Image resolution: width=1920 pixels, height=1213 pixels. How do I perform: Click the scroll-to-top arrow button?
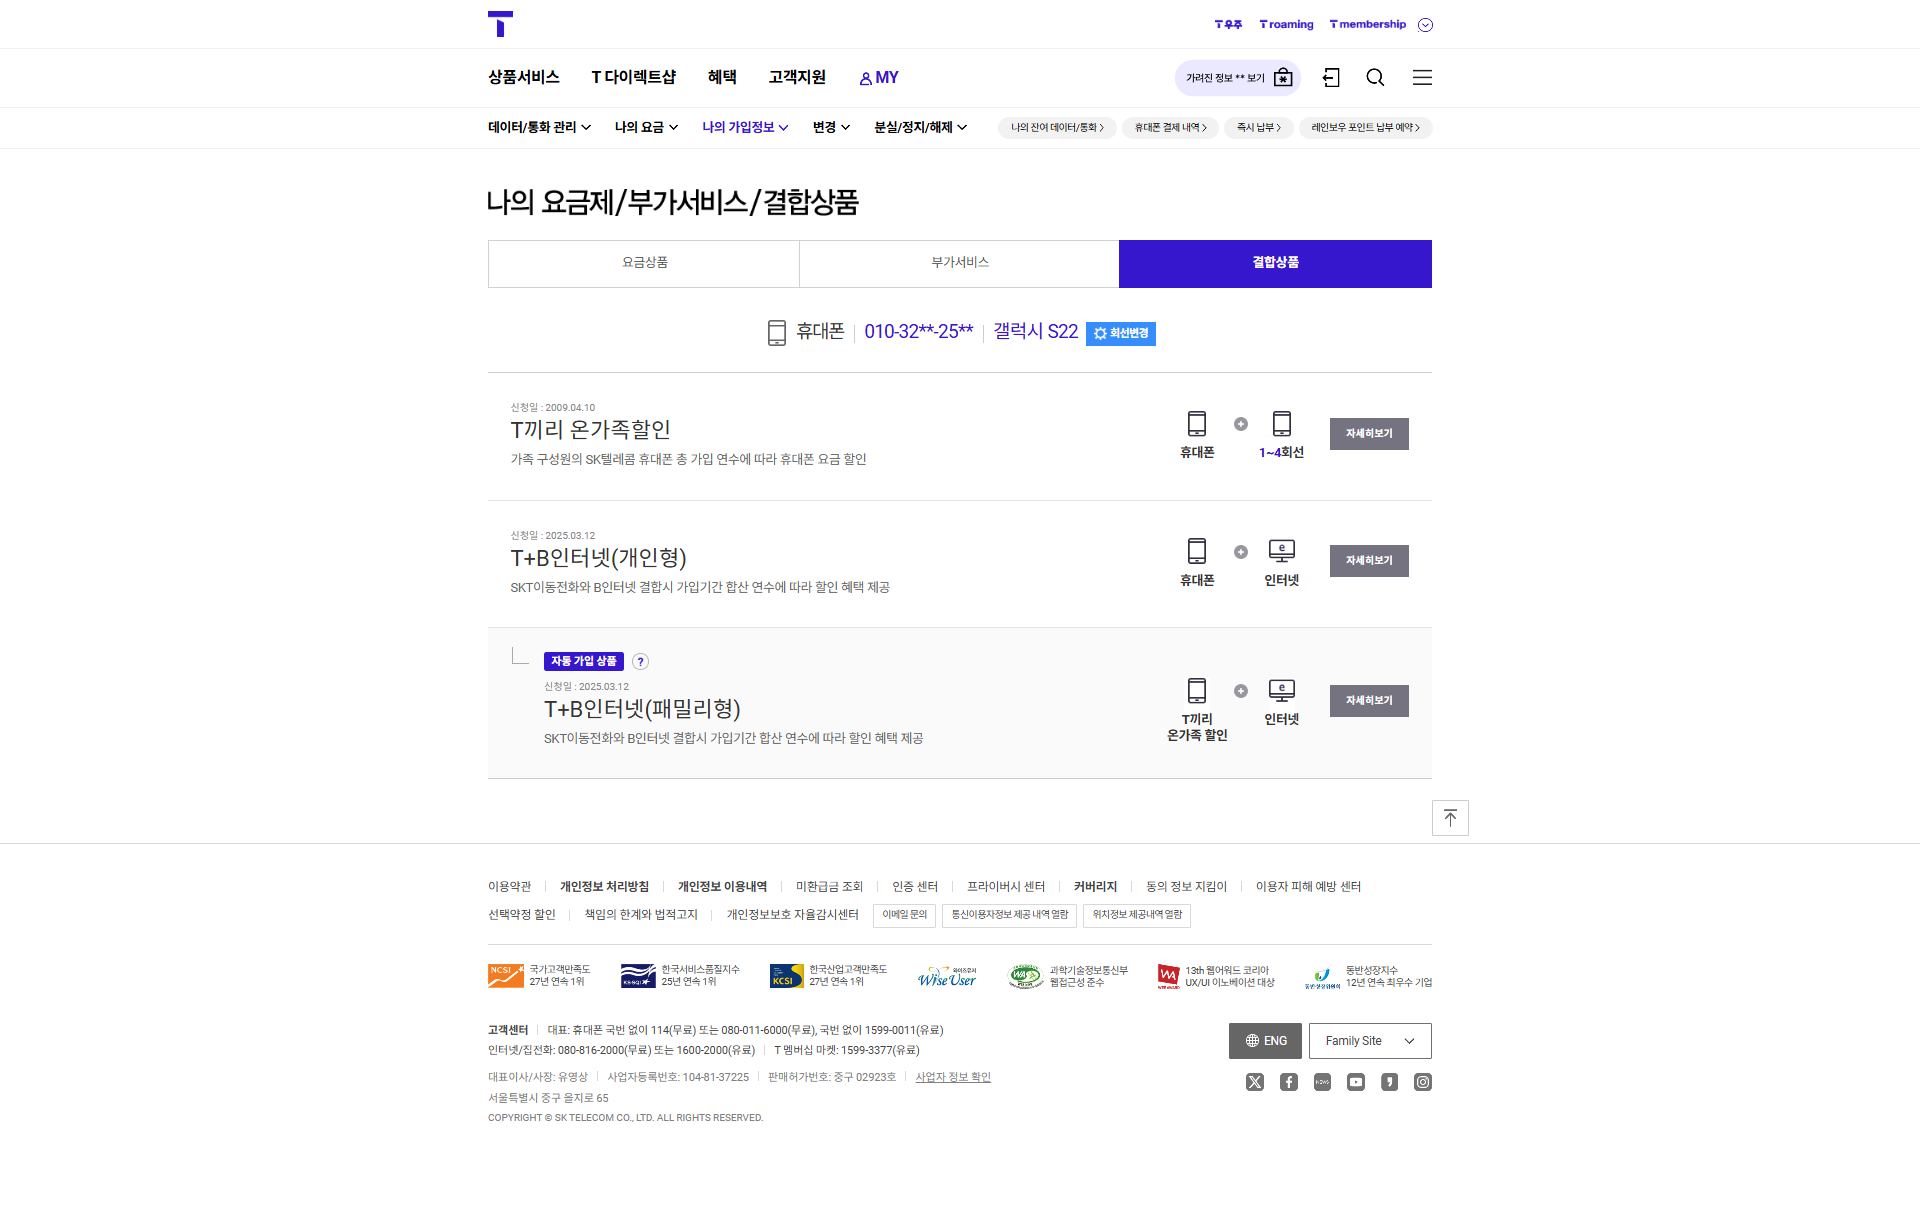pyautogui.click(x=1450, y=818)
